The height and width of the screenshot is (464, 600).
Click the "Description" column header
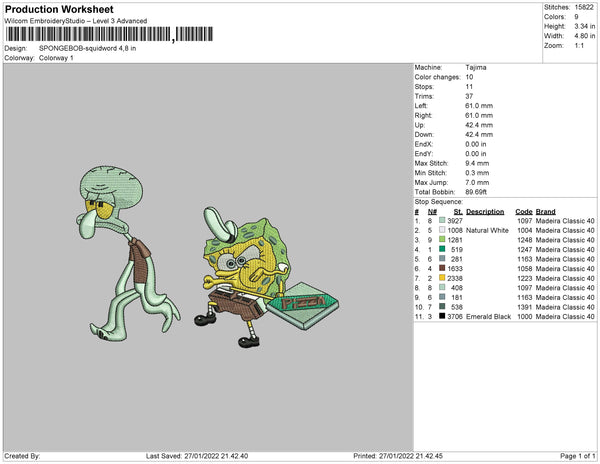(x=485, y=212)
